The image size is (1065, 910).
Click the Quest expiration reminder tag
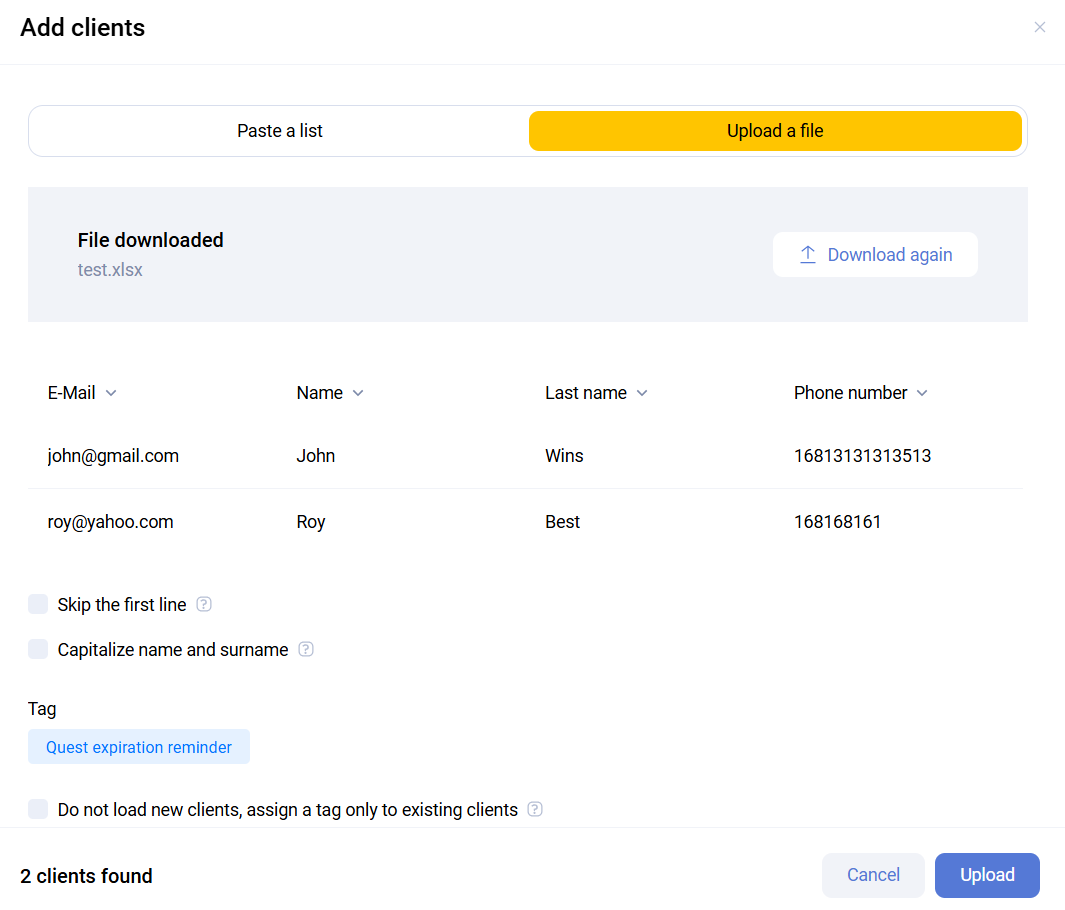click(139, 747)
